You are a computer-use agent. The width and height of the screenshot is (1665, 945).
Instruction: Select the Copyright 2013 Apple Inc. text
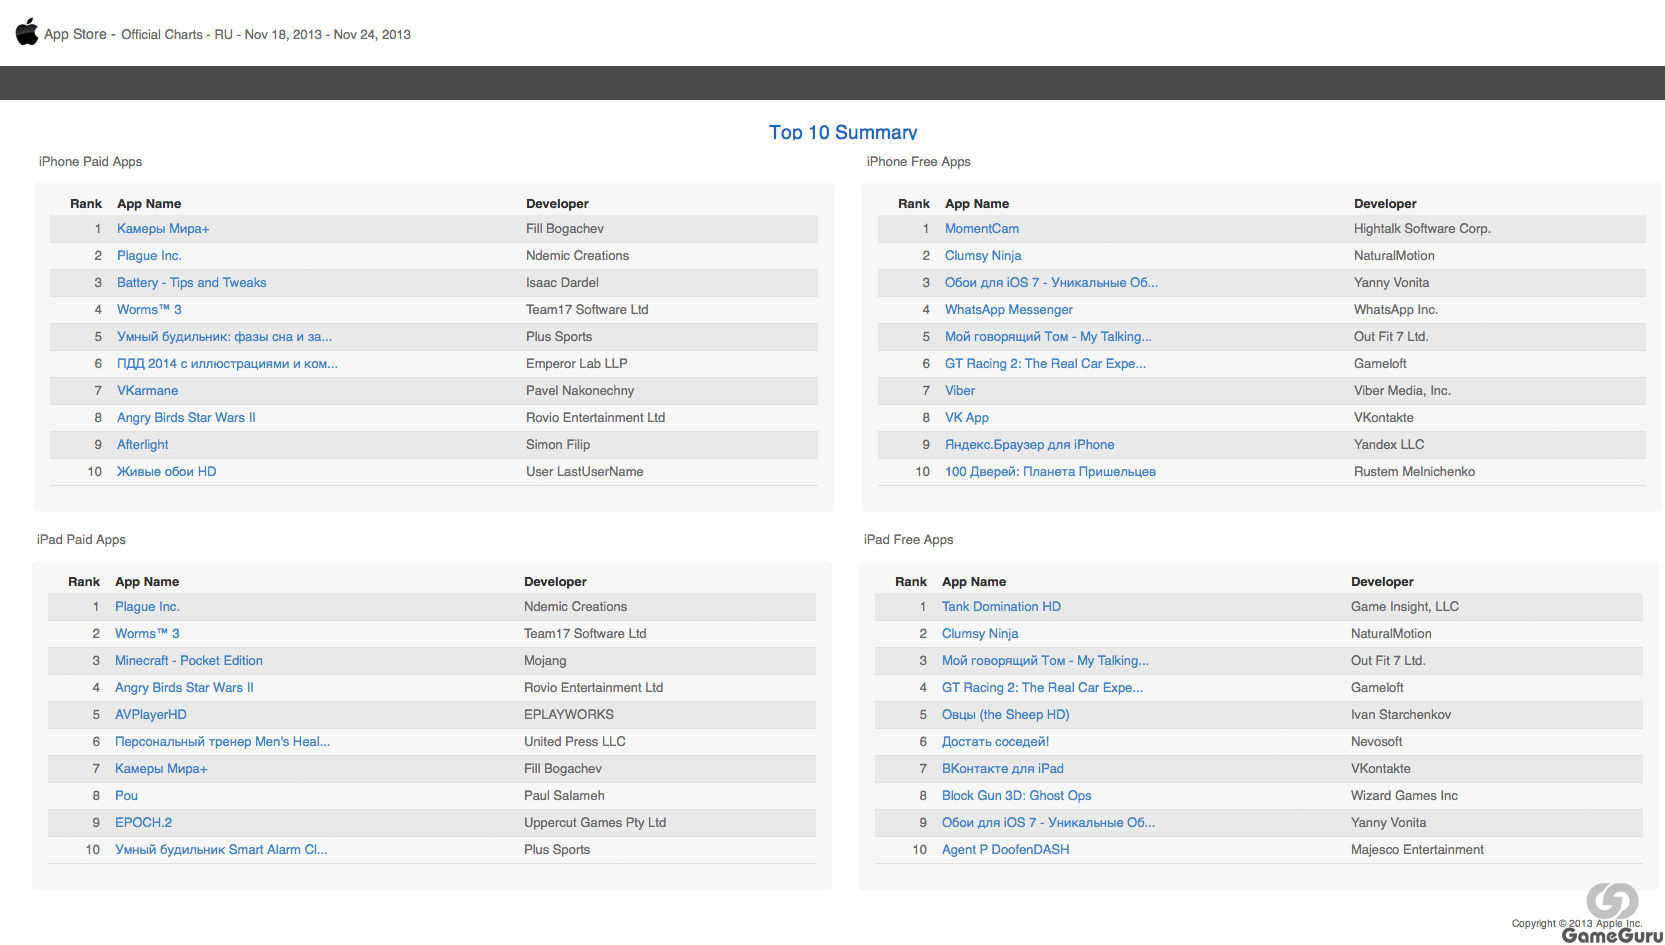tap(1577, 924)
